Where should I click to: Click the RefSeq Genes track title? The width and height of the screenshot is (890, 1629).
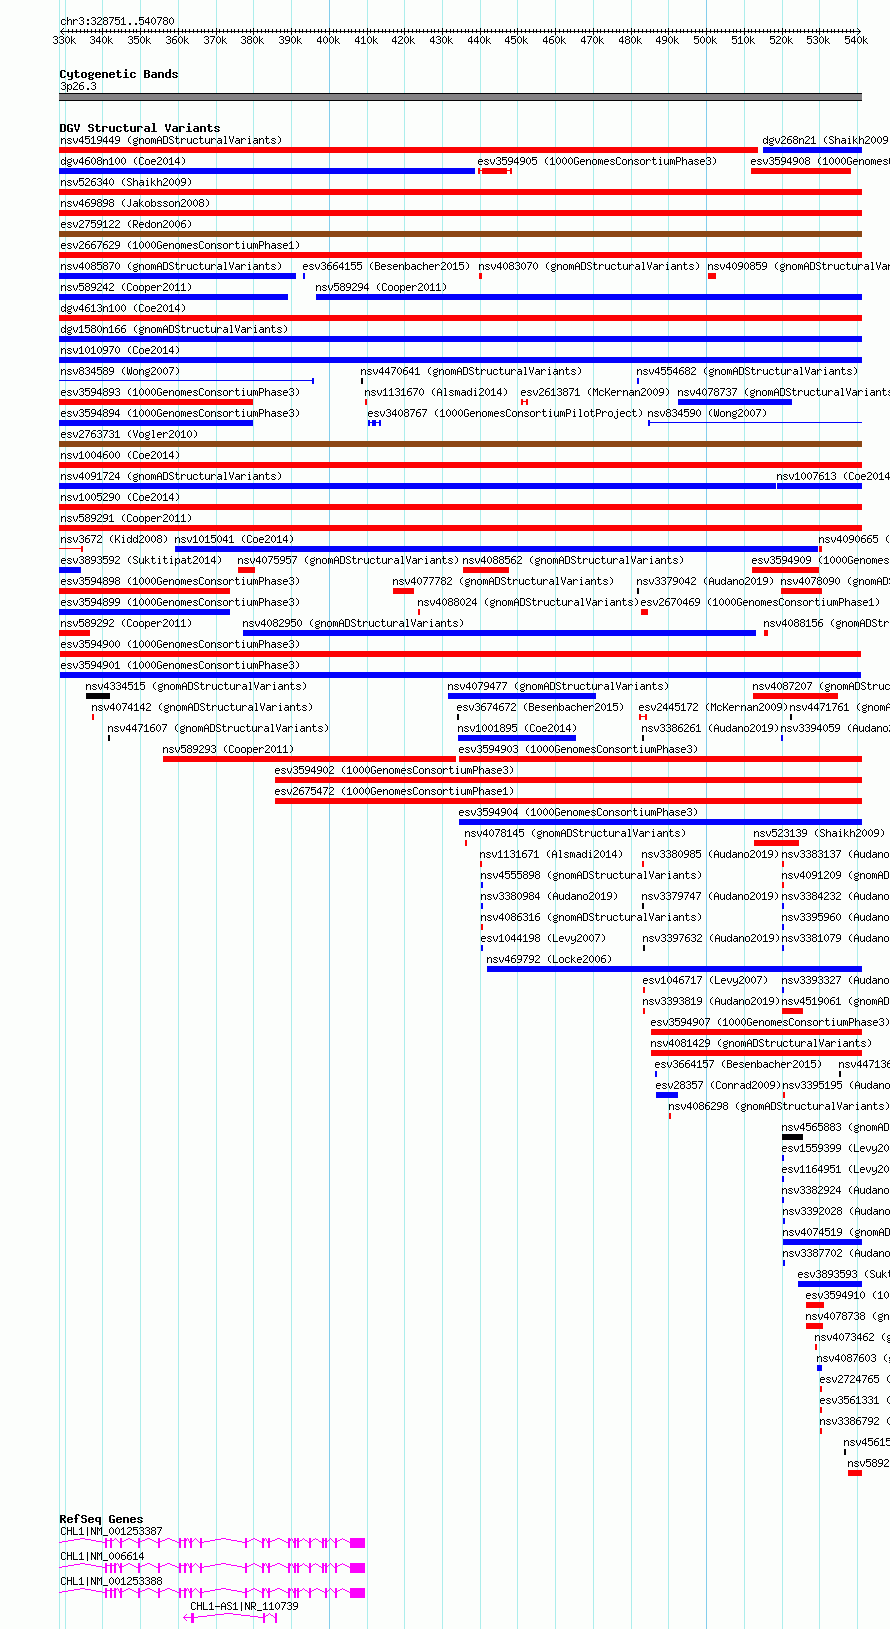(x=102, y=1519)
